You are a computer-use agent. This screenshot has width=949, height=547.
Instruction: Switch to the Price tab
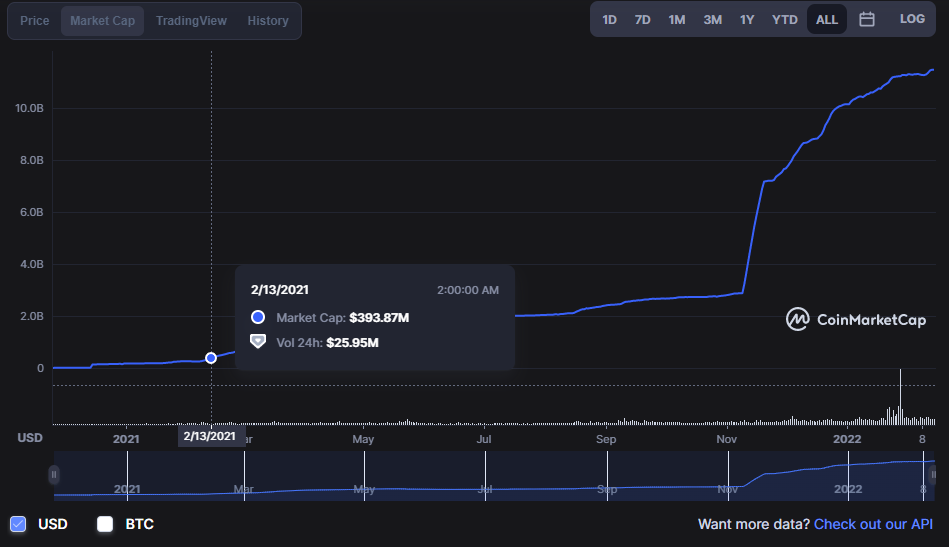click(35, 21)
